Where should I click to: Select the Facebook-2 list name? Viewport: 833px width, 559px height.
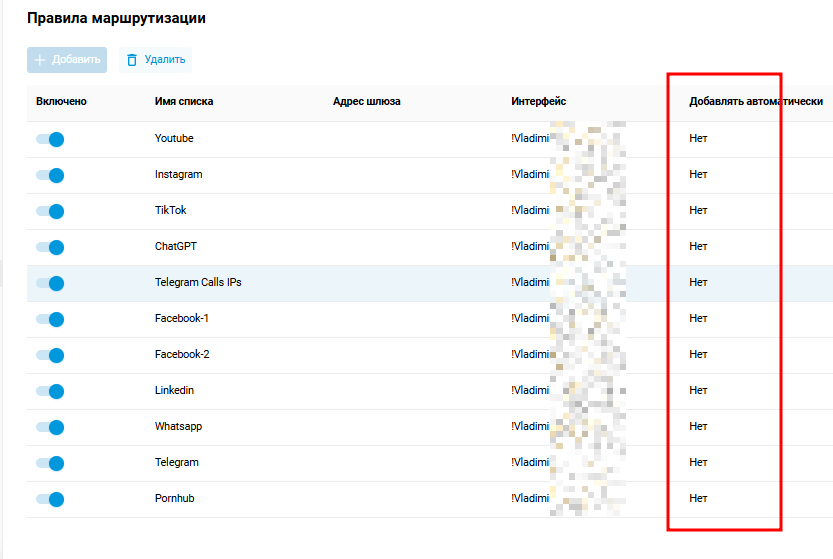click(x=182, y=355)
